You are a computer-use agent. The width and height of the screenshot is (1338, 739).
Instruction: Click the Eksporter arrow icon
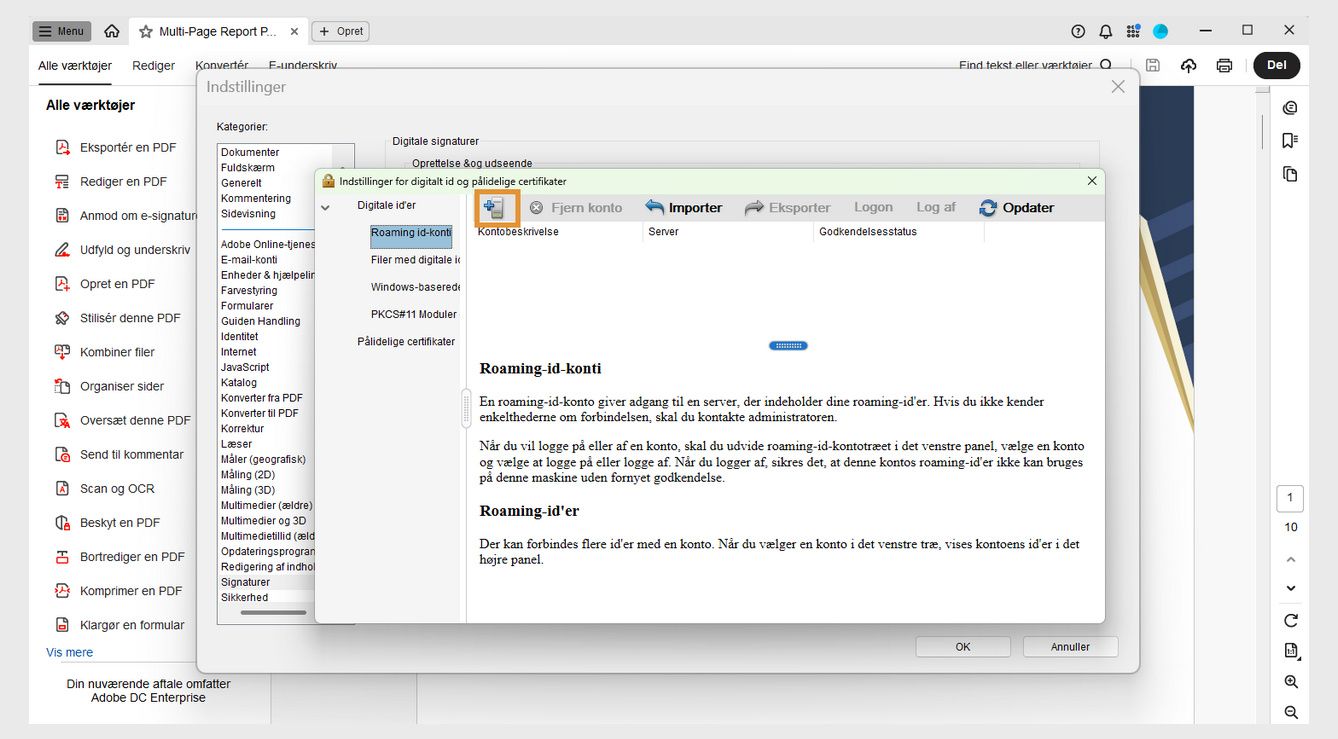click(756, 207)
